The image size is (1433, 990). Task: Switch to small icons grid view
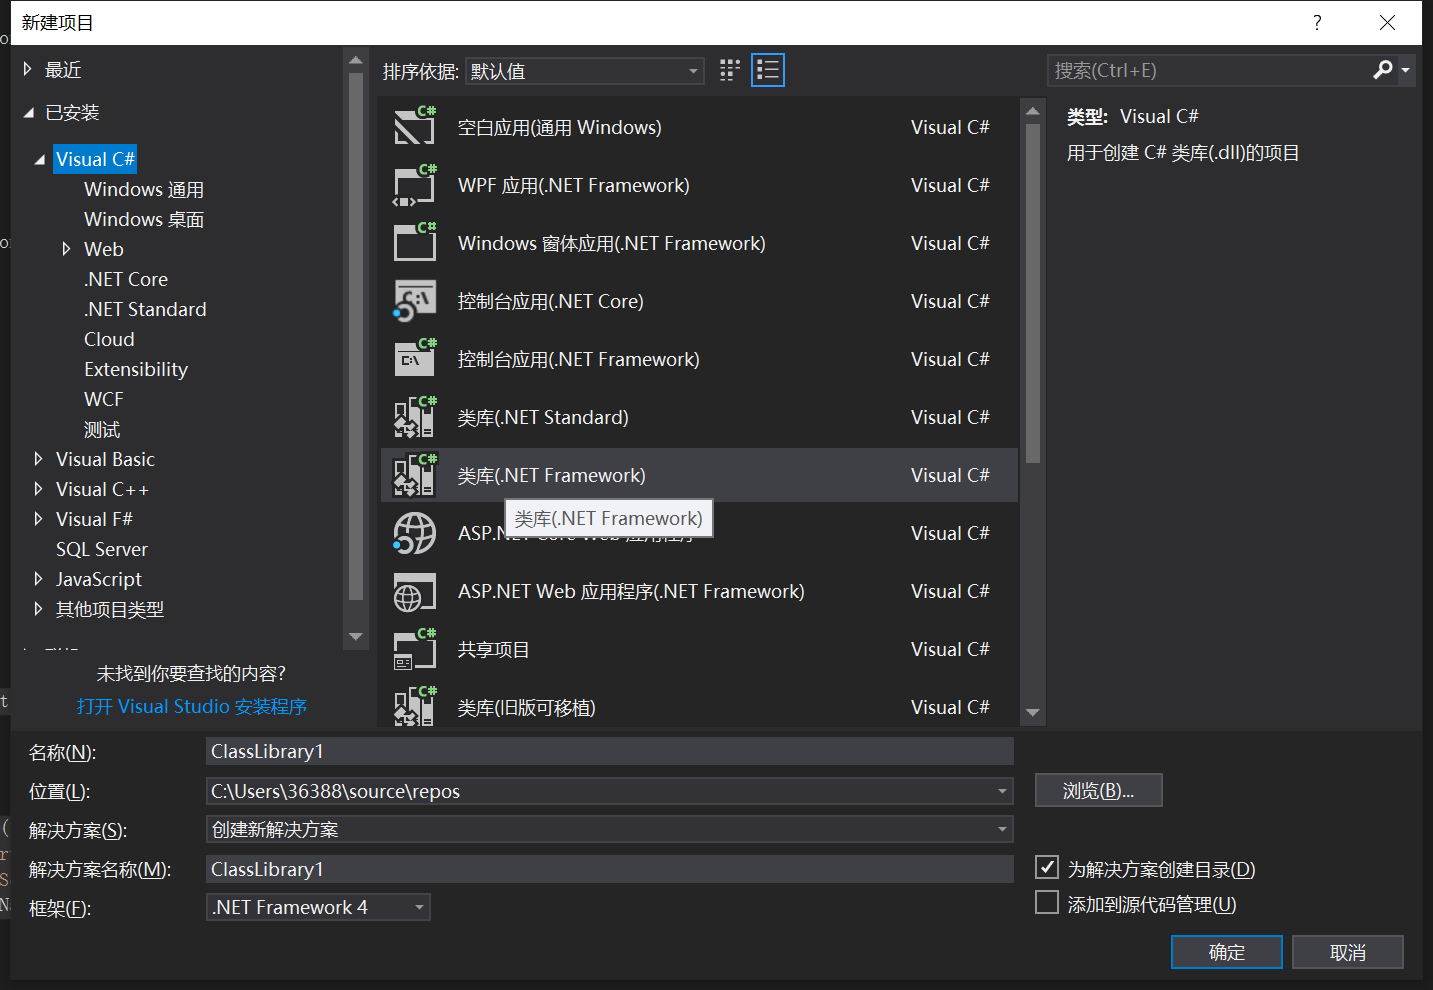(730, 70)
